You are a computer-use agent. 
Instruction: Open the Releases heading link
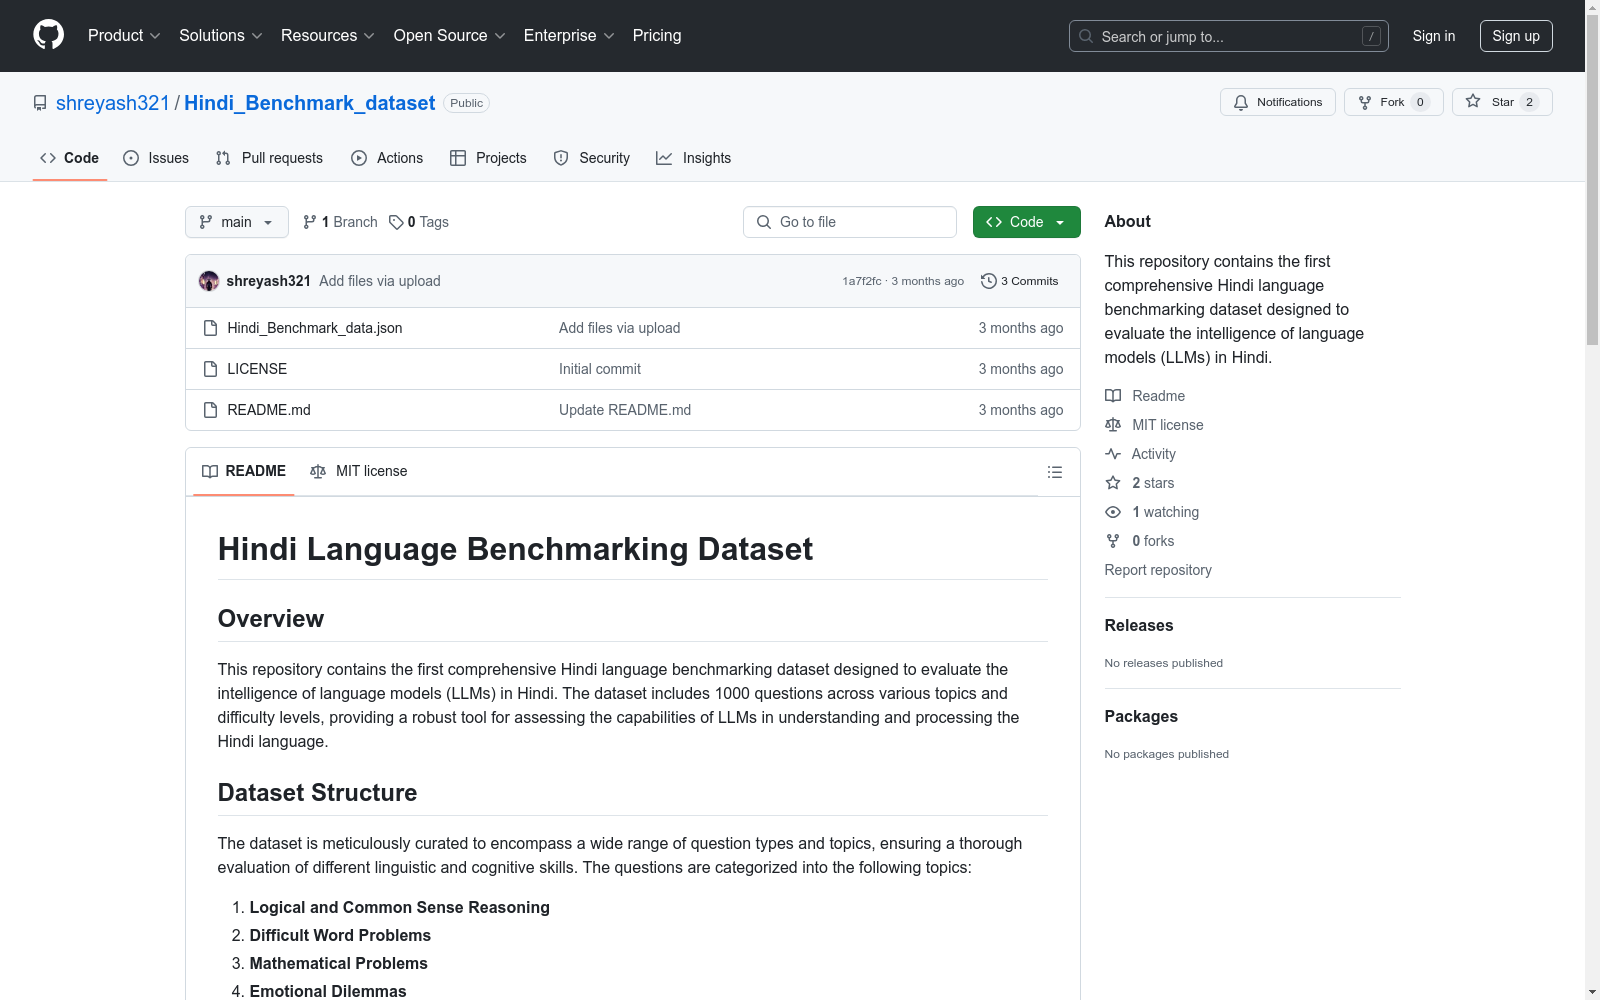click(1139, 625)
